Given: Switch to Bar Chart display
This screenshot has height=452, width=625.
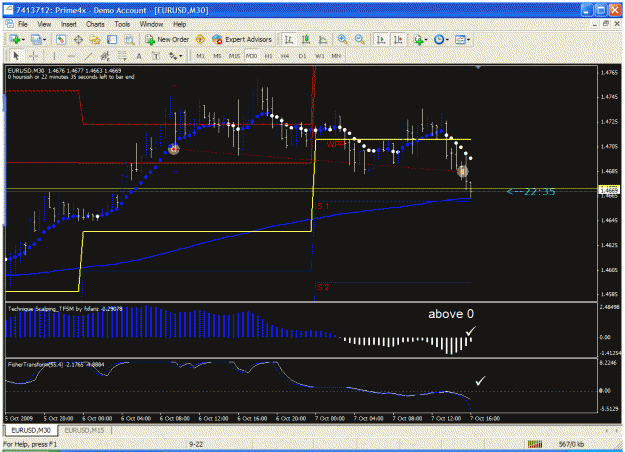Looking at the screenshot, I should click(x=289, y=39).
